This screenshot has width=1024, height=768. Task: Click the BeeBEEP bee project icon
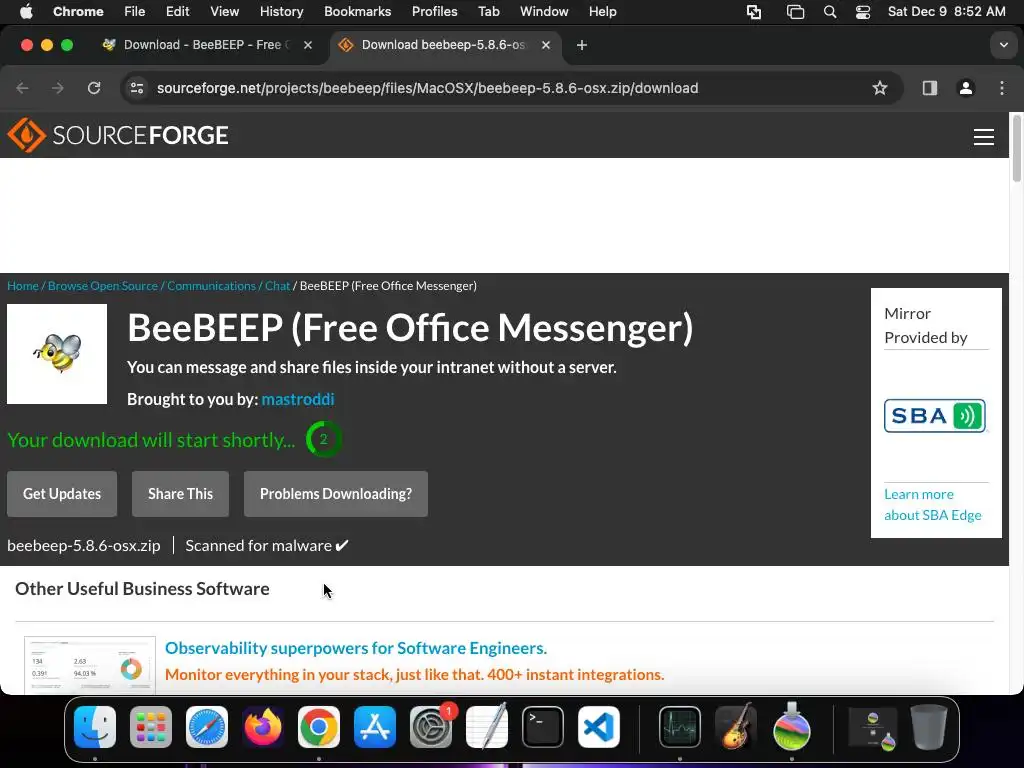57,354
